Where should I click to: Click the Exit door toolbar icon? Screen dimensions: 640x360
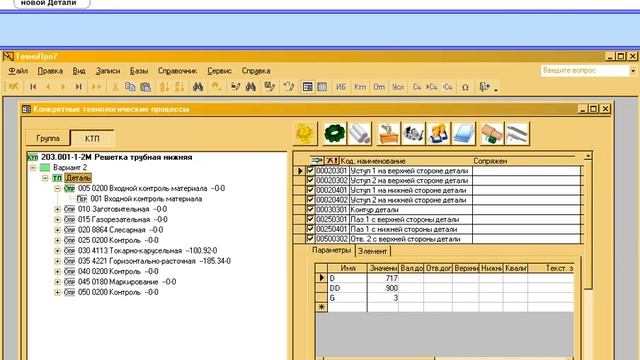click(x=484, y=87)
